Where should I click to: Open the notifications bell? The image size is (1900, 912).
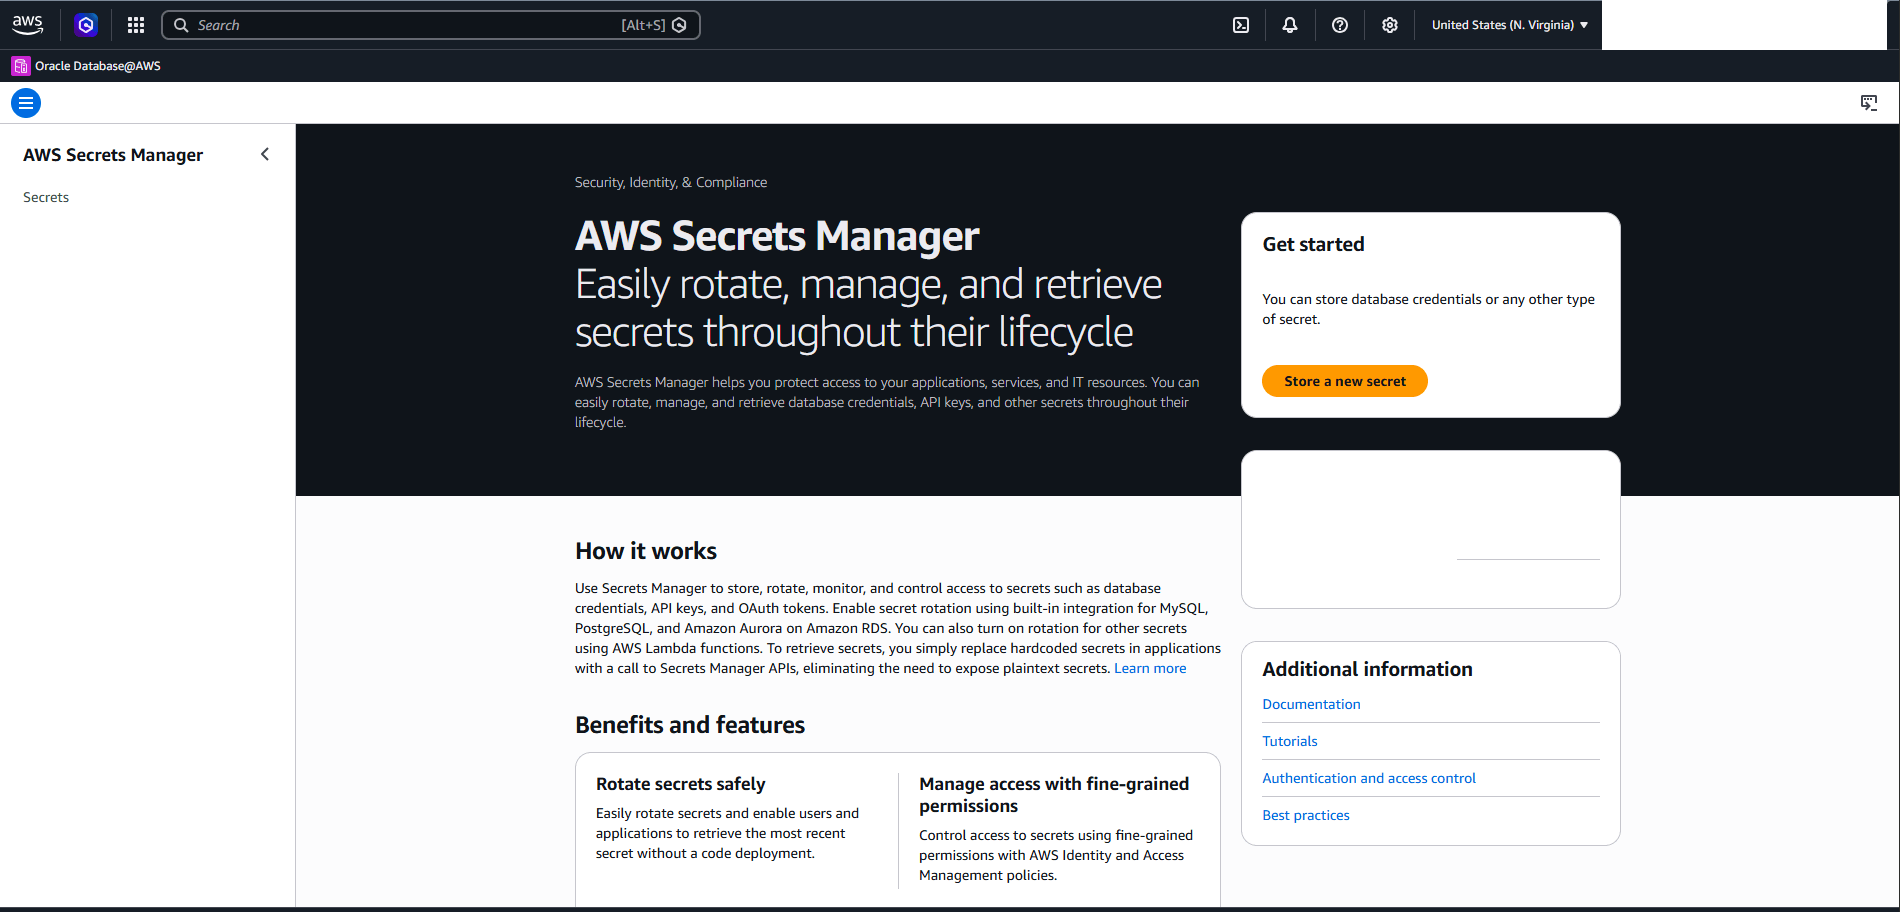(x=1290, y=25)
